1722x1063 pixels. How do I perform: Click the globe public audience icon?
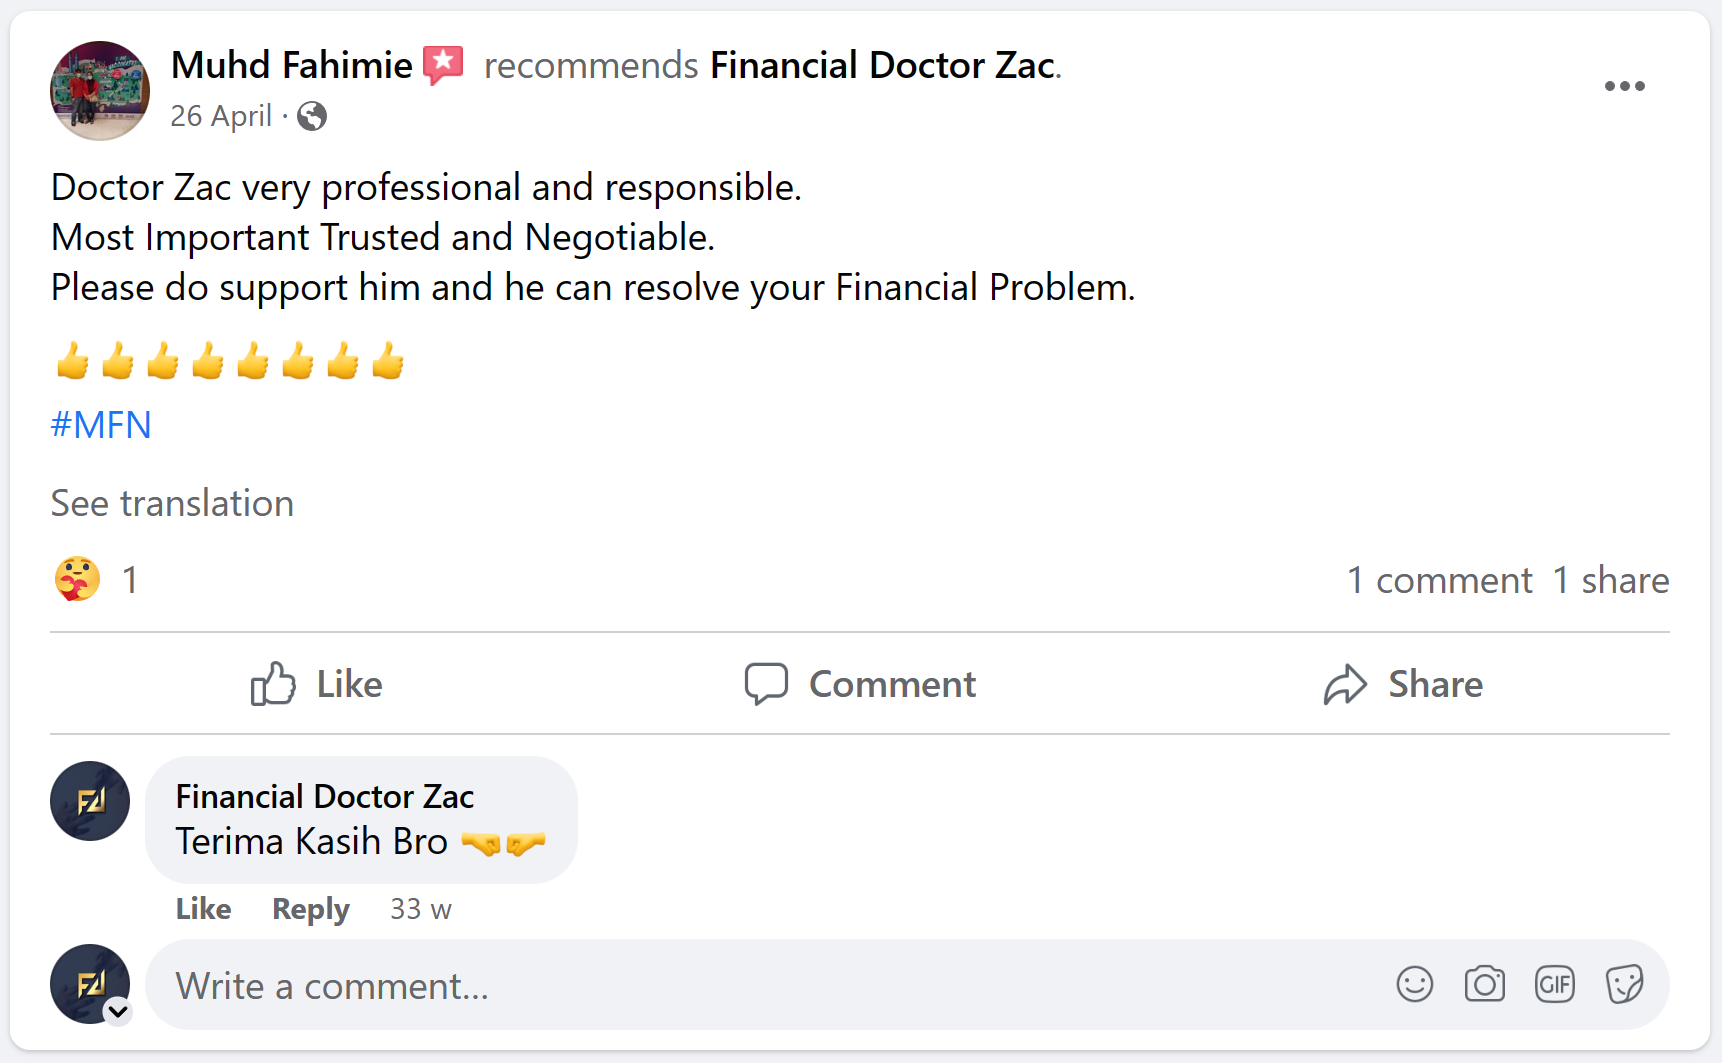click(312, 116)
